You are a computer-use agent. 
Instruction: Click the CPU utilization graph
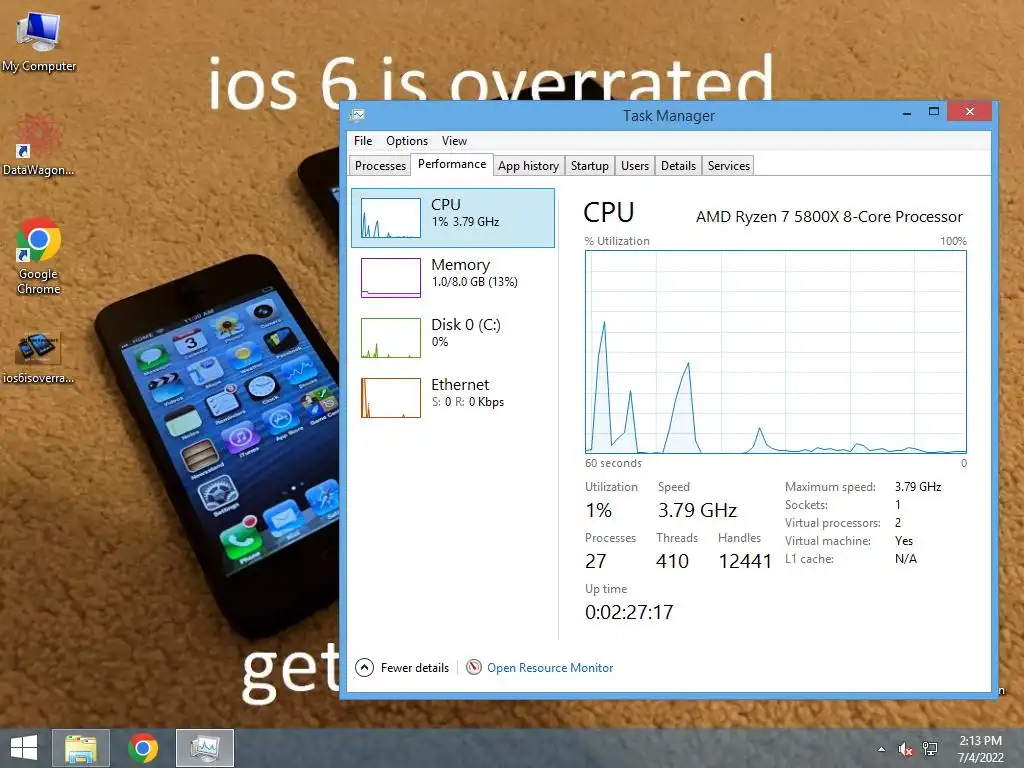(776, 352)
